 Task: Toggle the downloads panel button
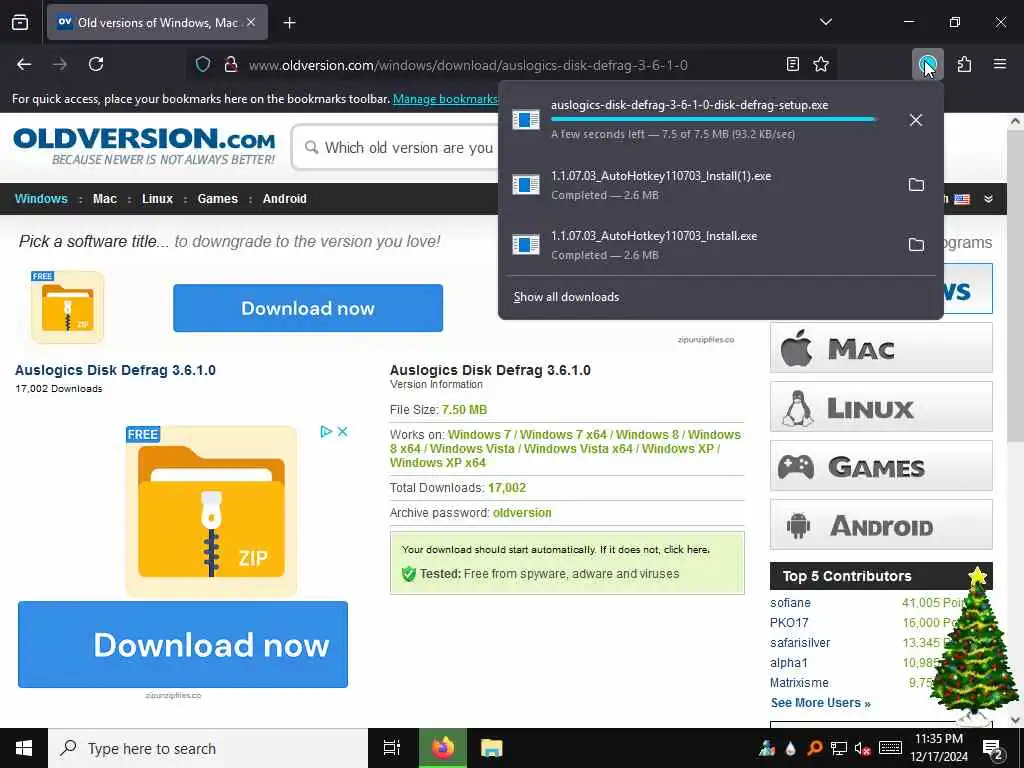pos(927,64)
